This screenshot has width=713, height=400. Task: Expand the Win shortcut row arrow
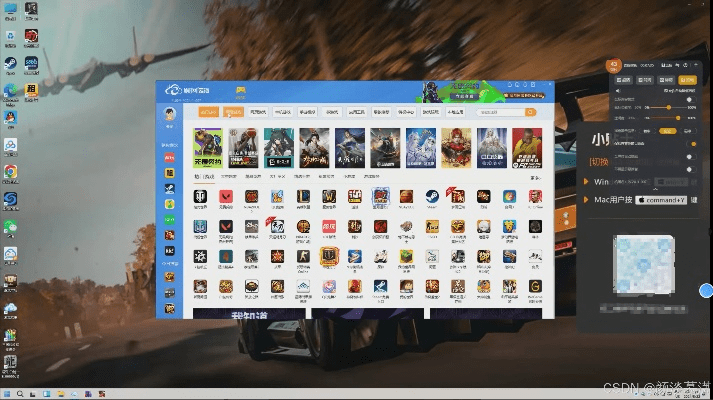(585, 182)
